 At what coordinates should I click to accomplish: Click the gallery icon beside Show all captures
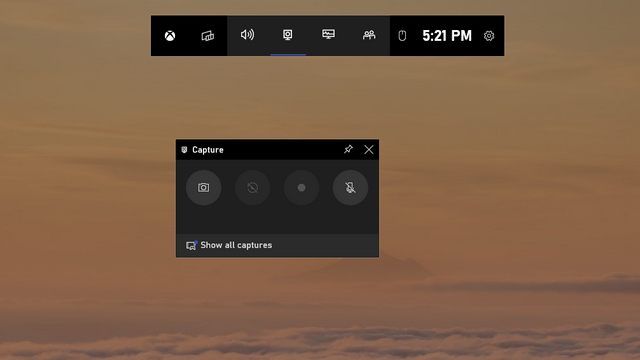pos(191,245)
